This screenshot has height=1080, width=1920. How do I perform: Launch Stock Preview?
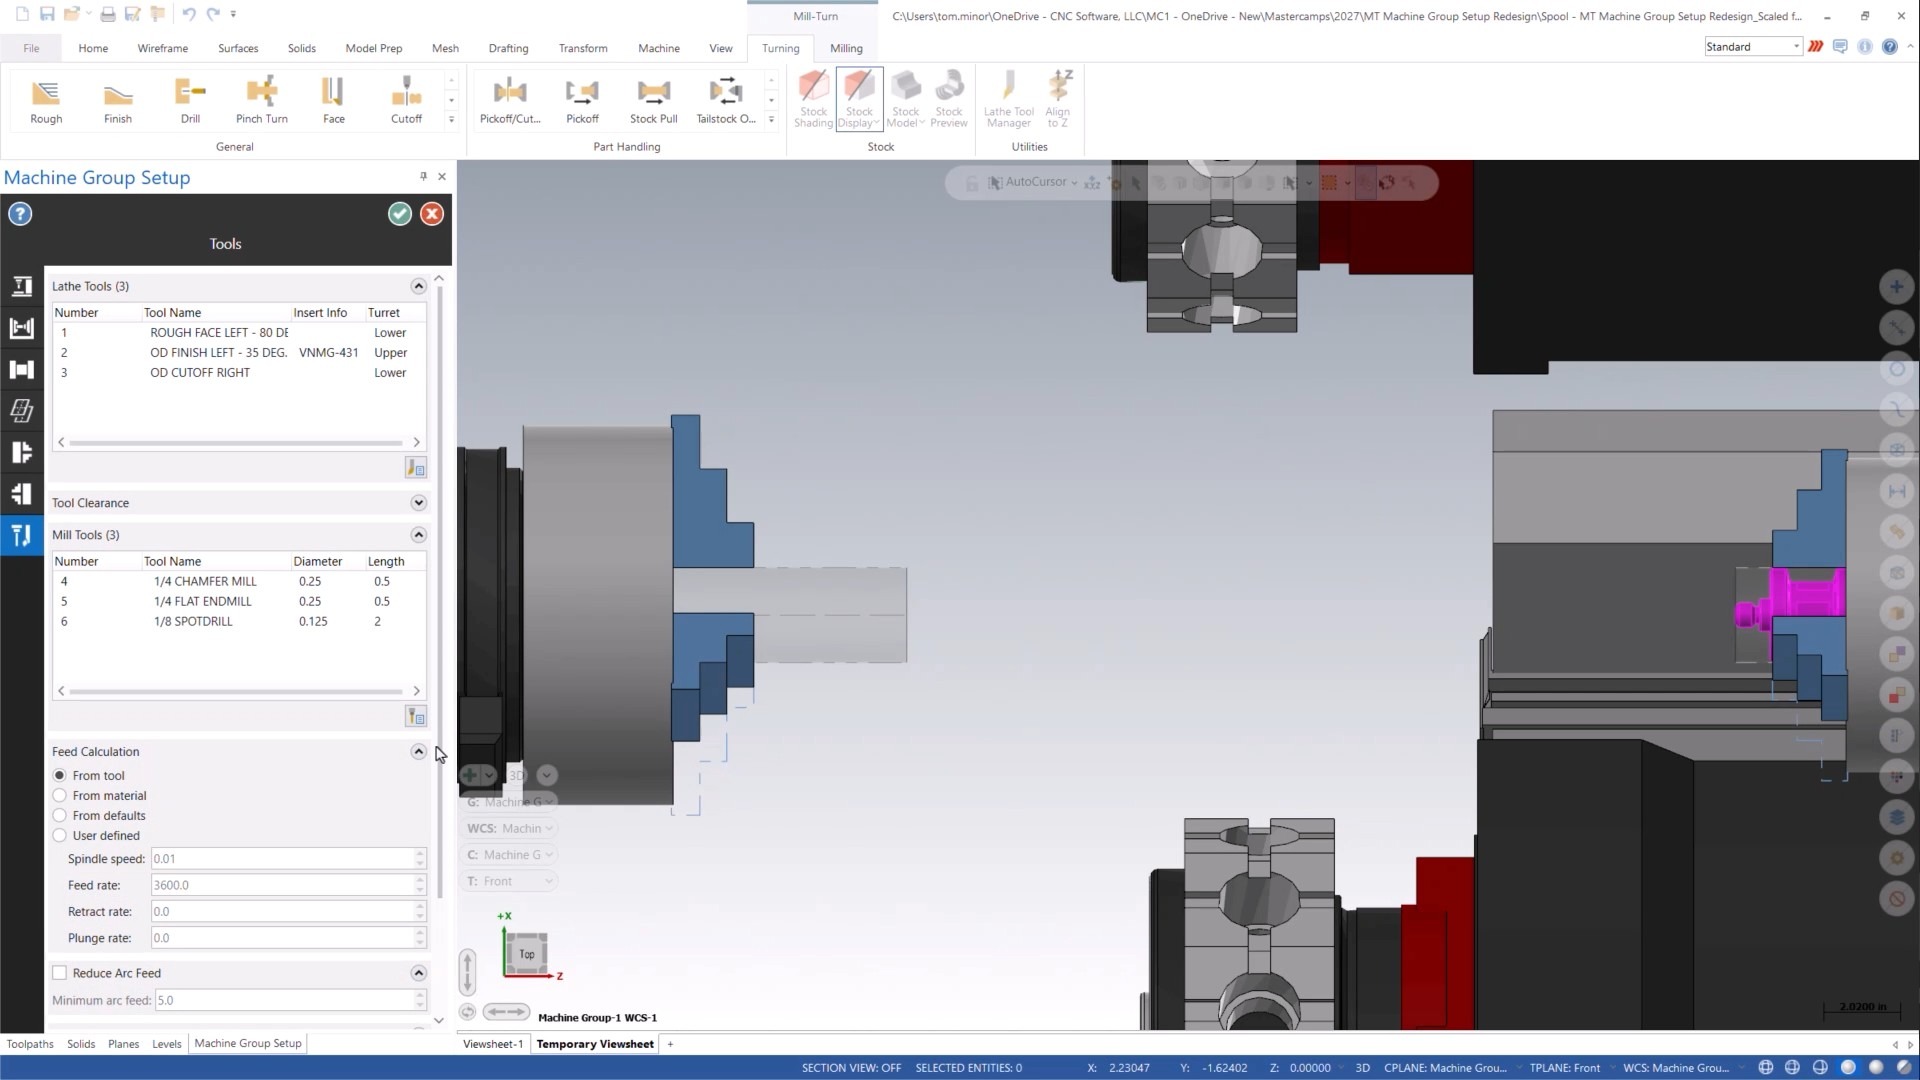click(949, 99)
